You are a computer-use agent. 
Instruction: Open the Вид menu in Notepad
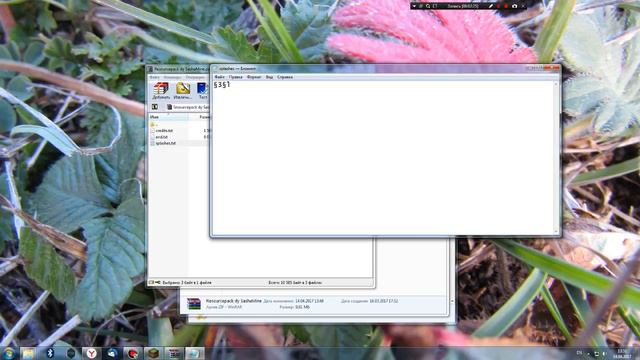click(x=269, y=77)
